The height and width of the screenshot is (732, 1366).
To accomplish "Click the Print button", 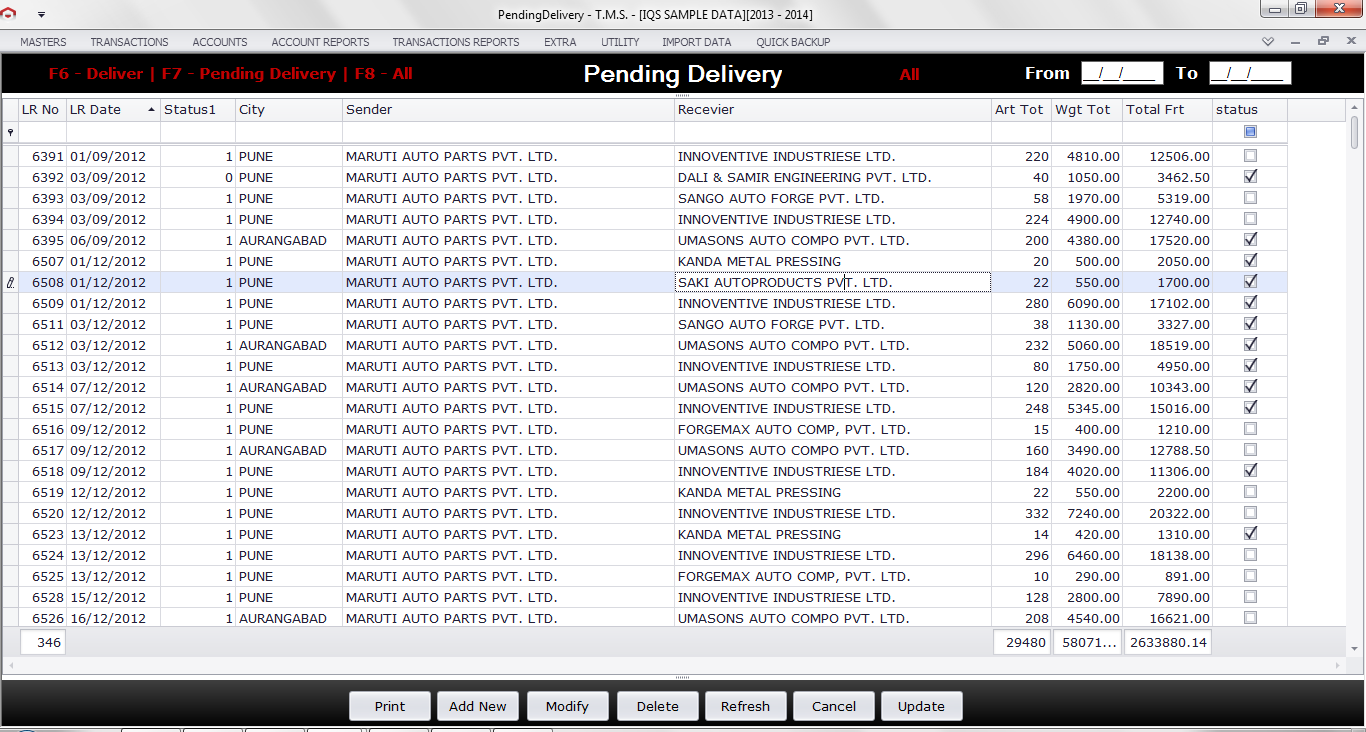I will click(390, 706).
